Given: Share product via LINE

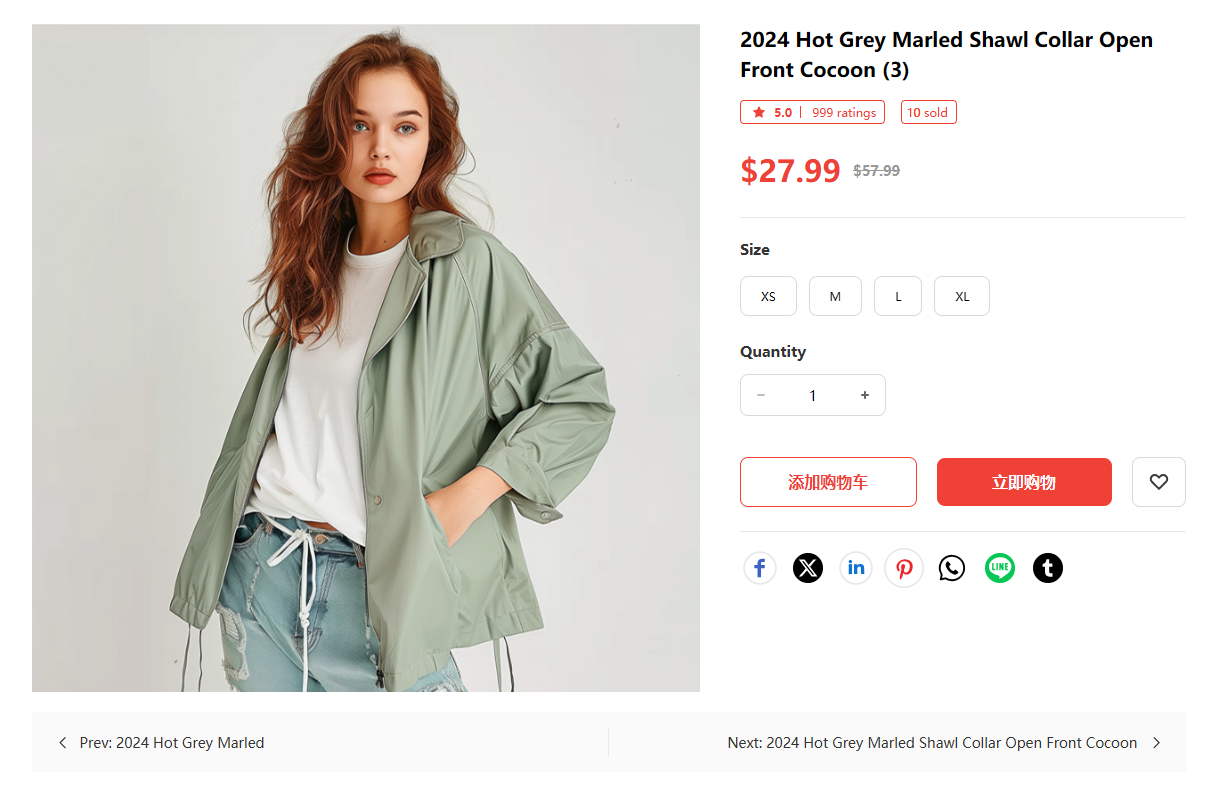Looking at the screenshot, I should pos(1000,569).
